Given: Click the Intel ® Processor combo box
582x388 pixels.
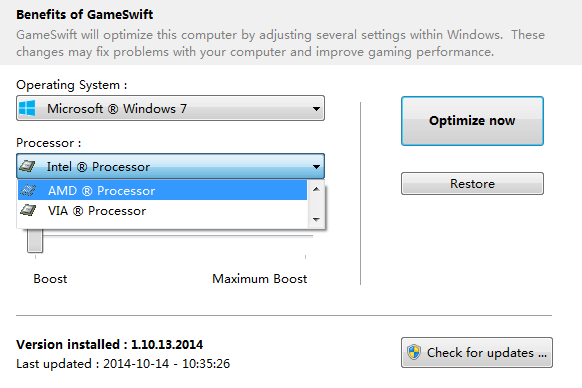Looking at the screenshot, I should click(170, 166).
